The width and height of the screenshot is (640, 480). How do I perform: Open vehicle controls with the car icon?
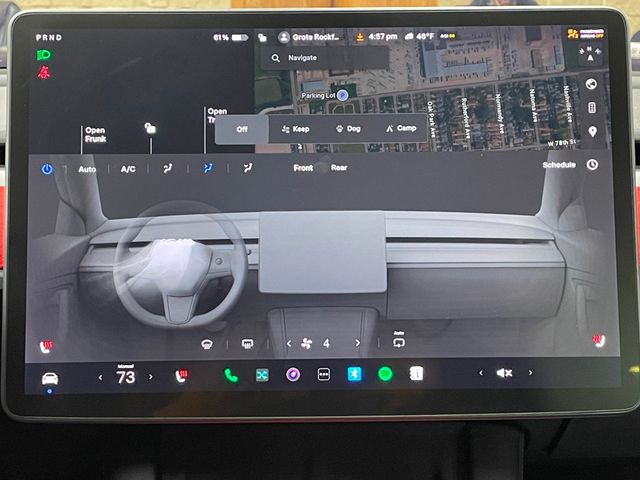50,379
